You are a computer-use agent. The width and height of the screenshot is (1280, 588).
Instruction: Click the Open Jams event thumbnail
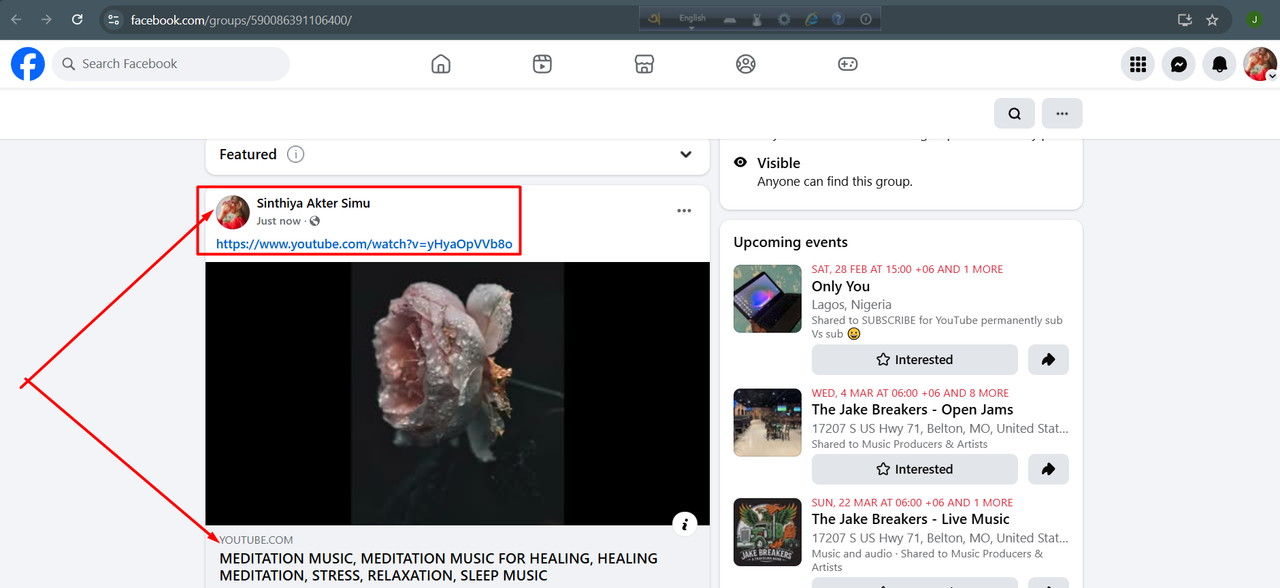[767, 422]
